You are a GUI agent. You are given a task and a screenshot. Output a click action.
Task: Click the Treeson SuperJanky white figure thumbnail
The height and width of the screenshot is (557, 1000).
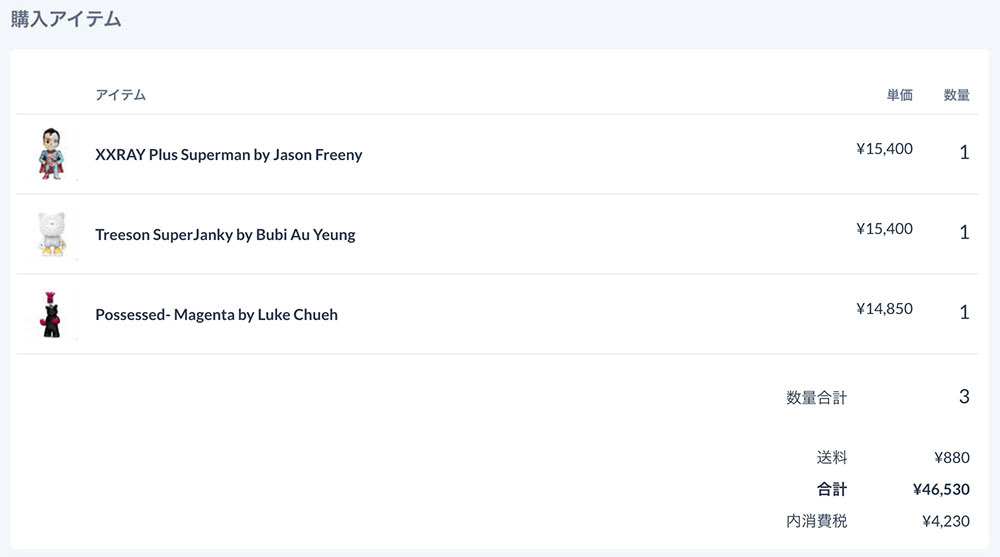[51, 234]
